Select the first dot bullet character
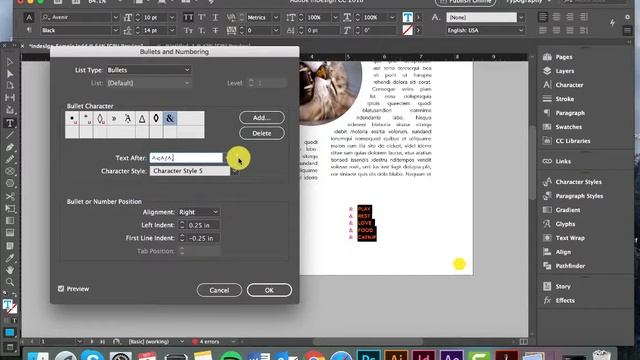The image size is (640, 360). [72, 119]
